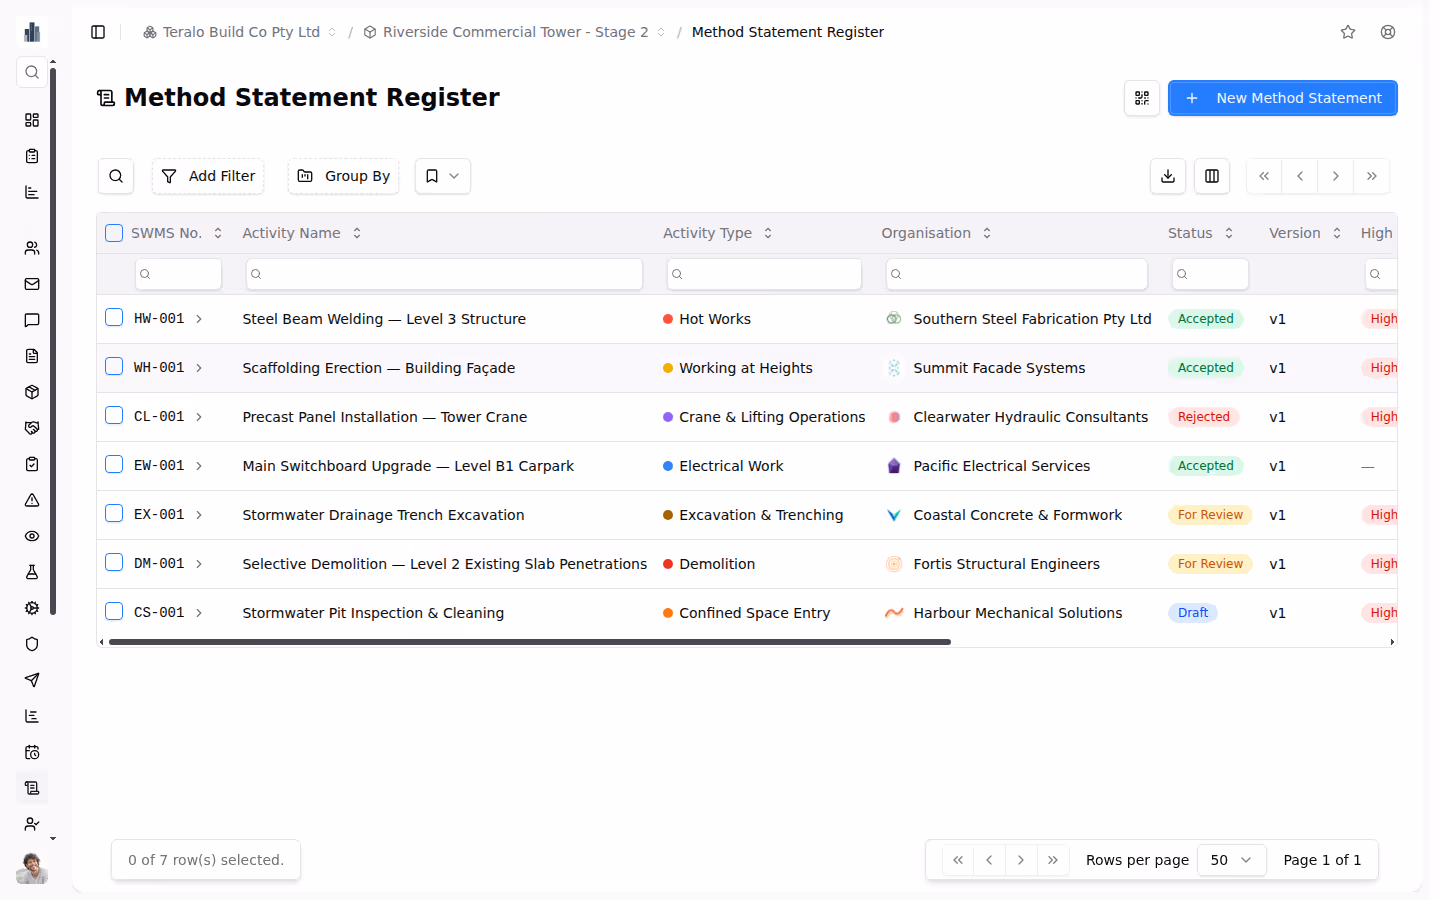Sort by Activity Name column header
The width and height of the screenshot is (1440, 900).
click(x=302, y=233)
